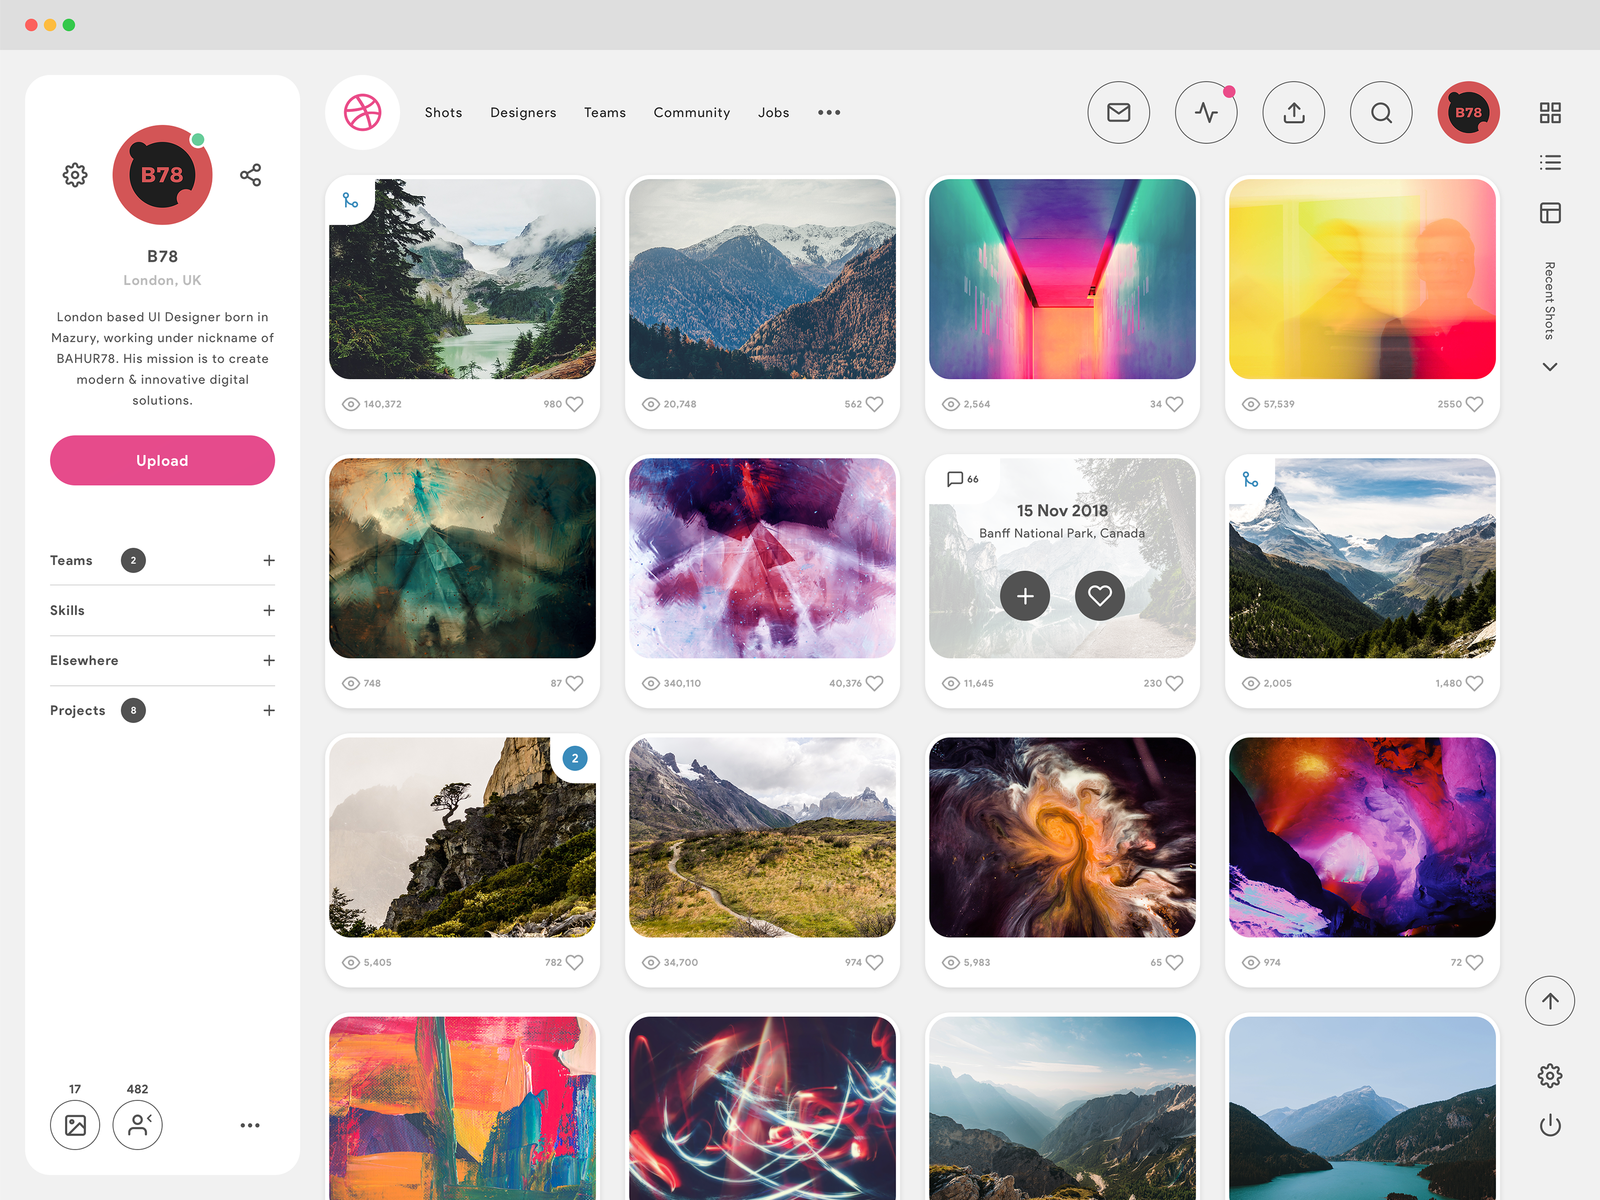
Task: Open the purple abstract shot with 40,376 likes
Action: 762,559
